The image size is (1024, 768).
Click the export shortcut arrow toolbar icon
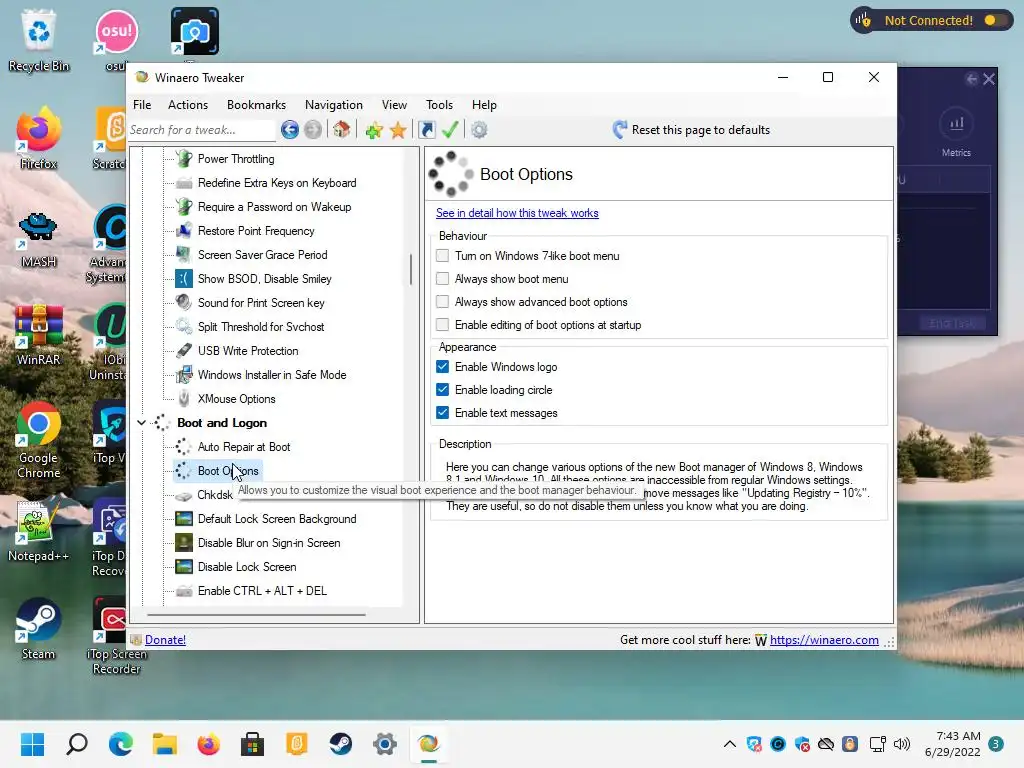point(426,130)
